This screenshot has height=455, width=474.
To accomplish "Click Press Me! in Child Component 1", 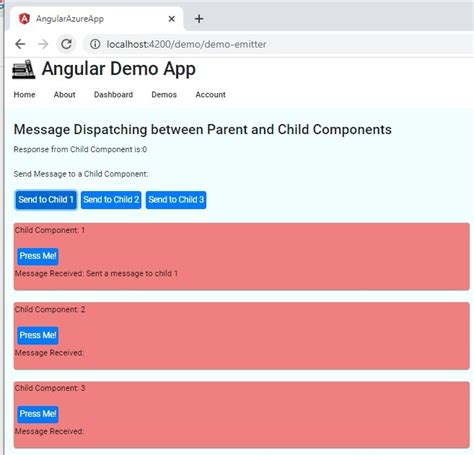I will click(38, 256).
